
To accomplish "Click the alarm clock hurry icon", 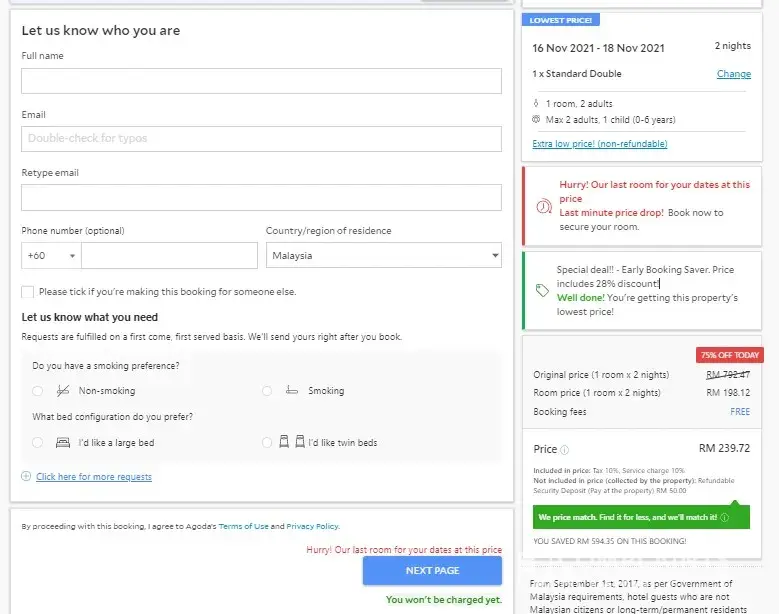I will 543,206.
